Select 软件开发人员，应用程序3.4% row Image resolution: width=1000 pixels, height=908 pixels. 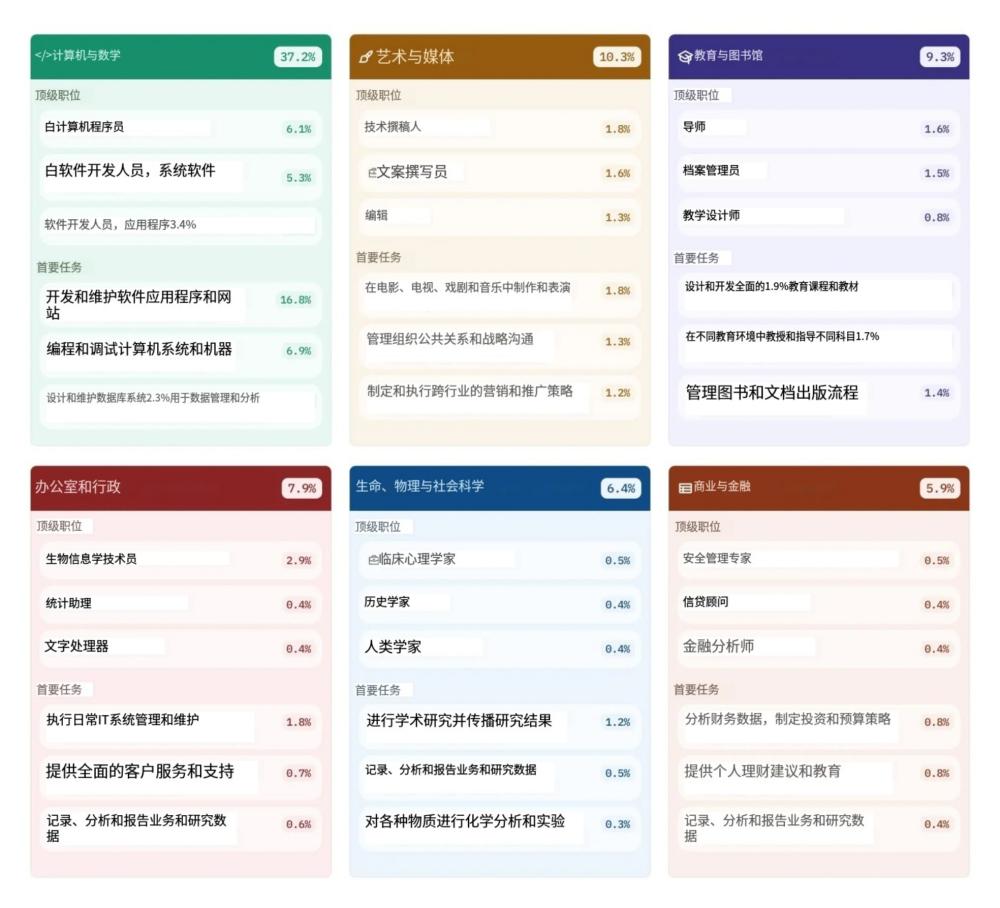180,225
